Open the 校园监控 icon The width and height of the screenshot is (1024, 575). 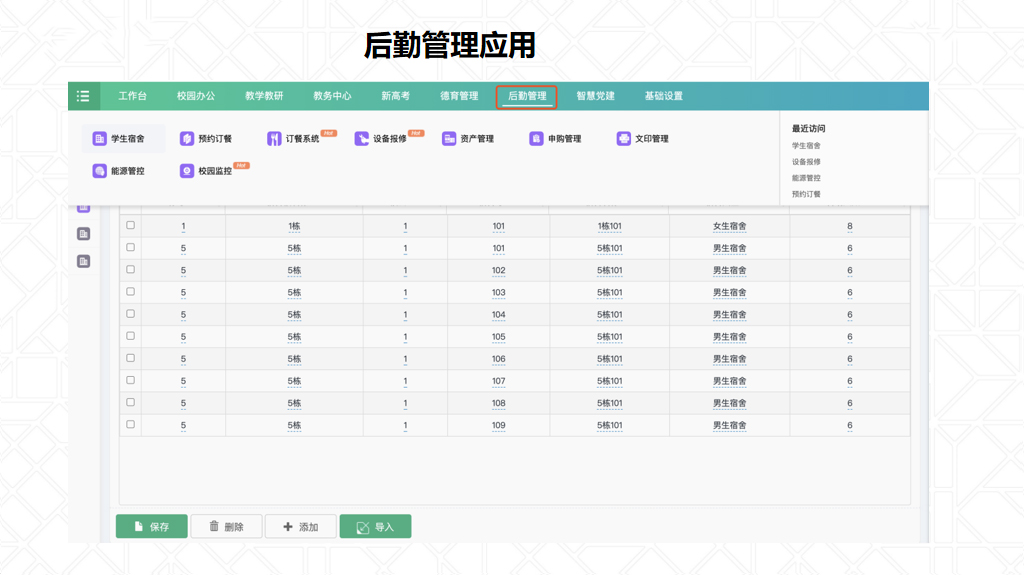pos(187,171)
